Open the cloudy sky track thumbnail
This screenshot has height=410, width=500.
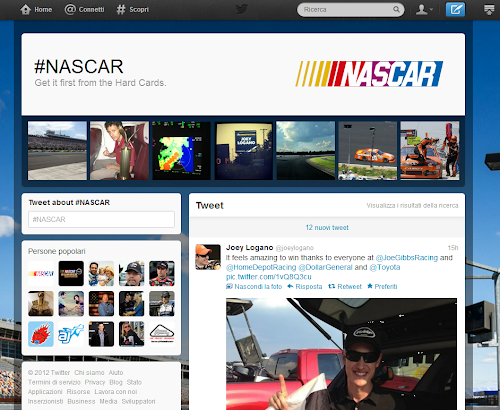(x=306, y=151)
